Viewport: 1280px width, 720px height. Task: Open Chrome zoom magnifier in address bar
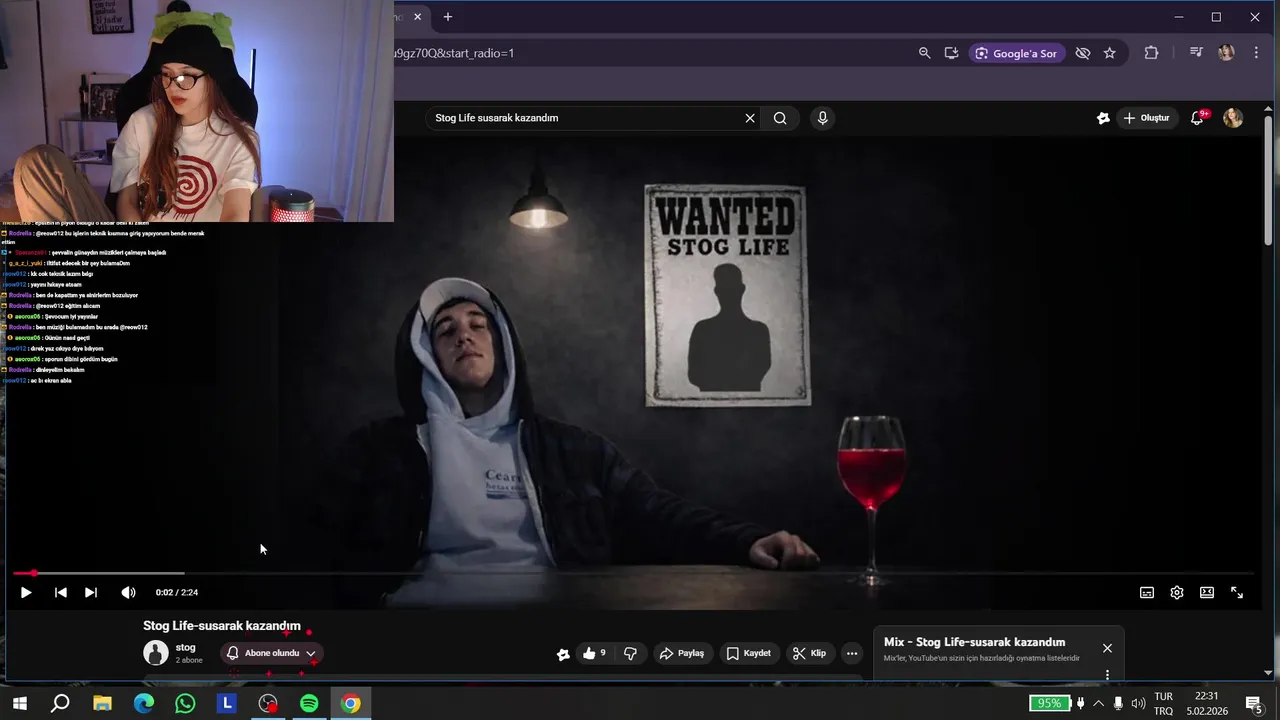[924, 53]
